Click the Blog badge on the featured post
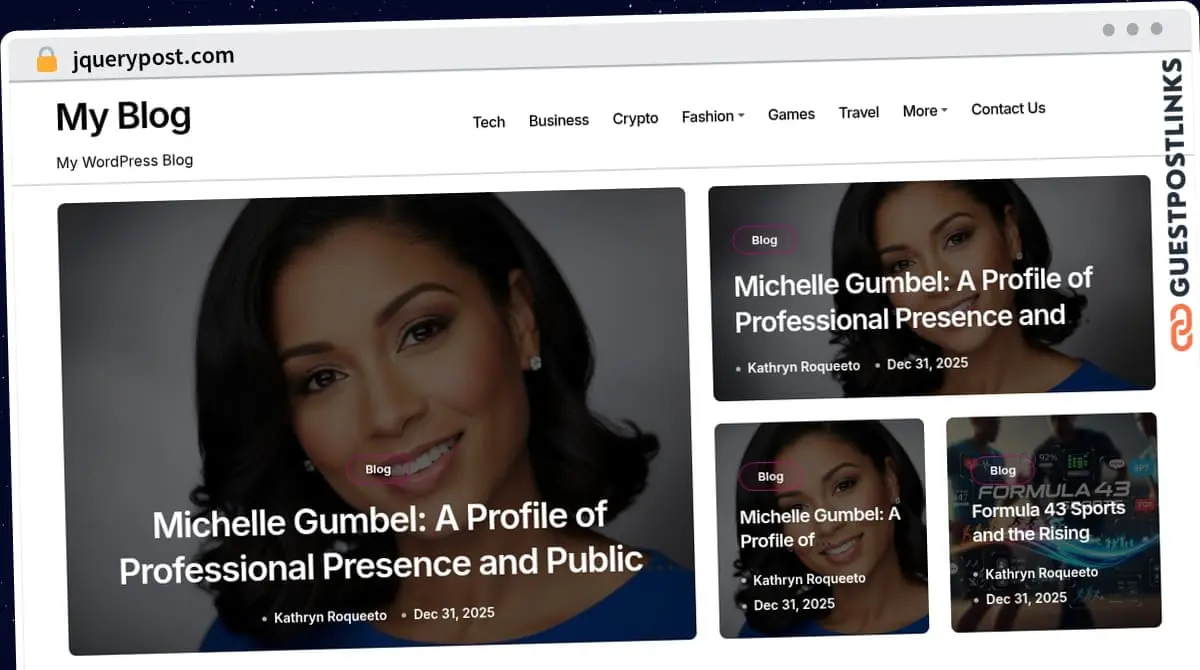 (378, 468)
